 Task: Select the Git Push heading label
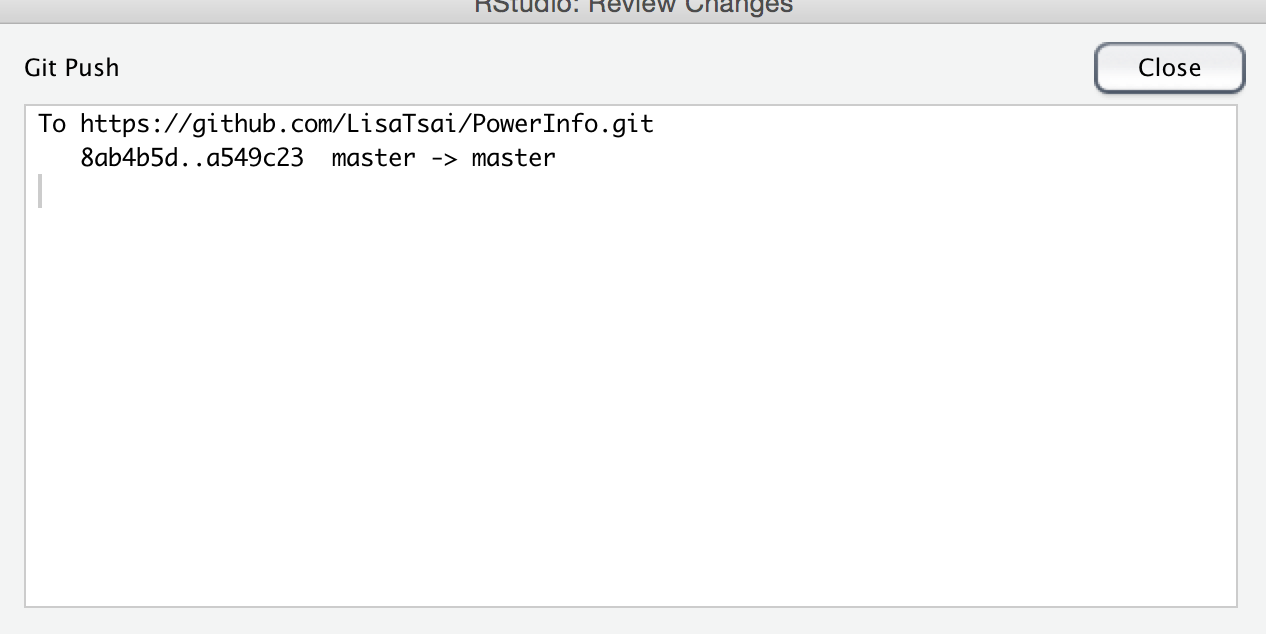pos(72,68)
